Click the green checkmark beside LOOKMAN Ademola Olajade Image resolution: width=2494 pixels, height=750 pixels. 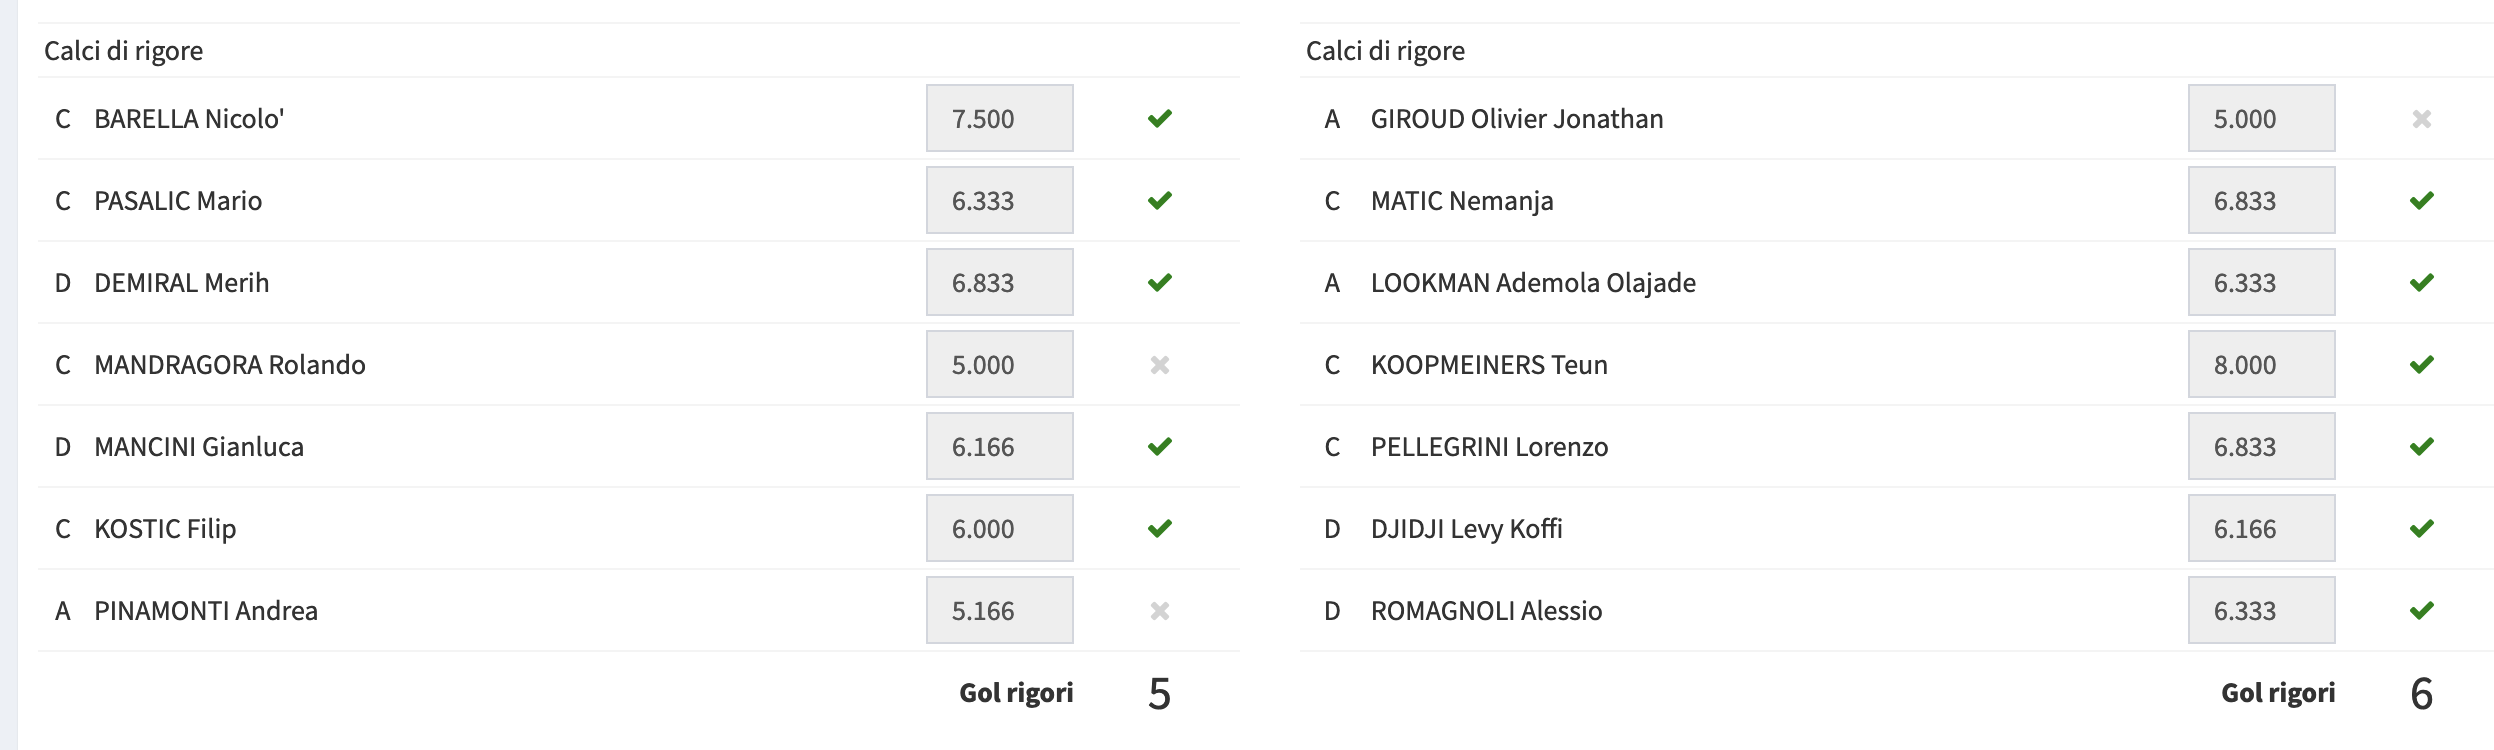tap(2422, 283)
